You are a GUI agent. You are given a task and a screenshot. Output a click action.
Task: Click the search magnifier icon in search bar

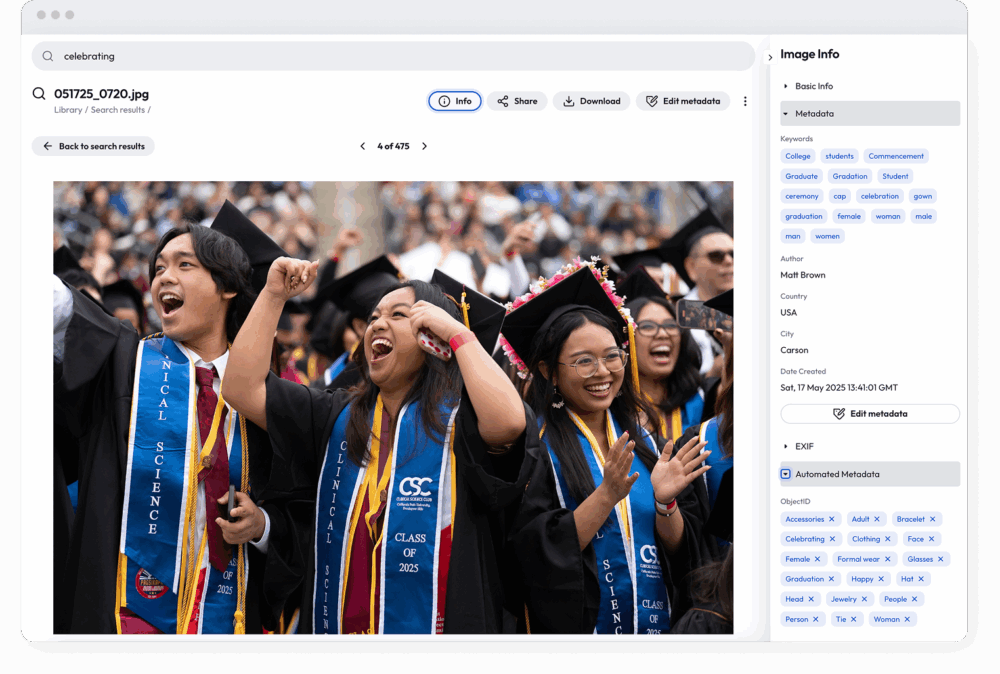pyautogui.click(x=47, y=56)
